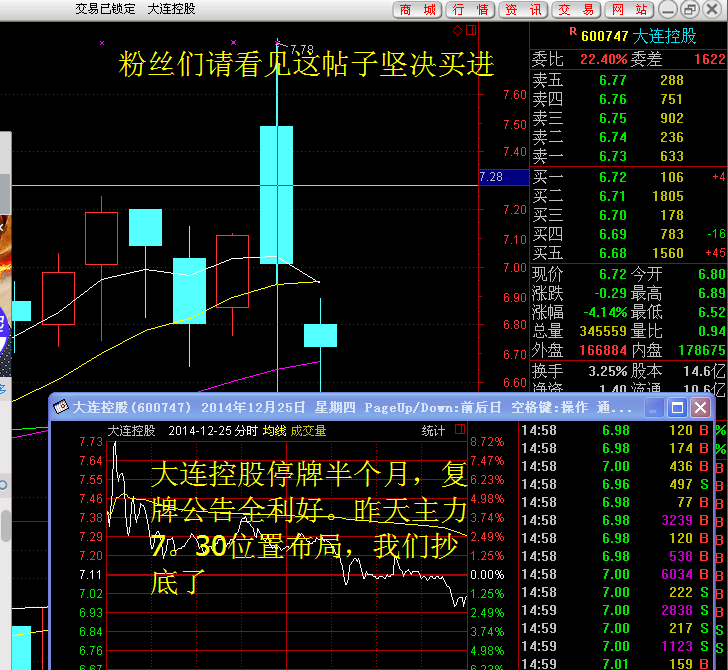Viewport: 728px width, 670px height.
Task: Click the 总量 345559 value
Action: (x=603, y=332)
